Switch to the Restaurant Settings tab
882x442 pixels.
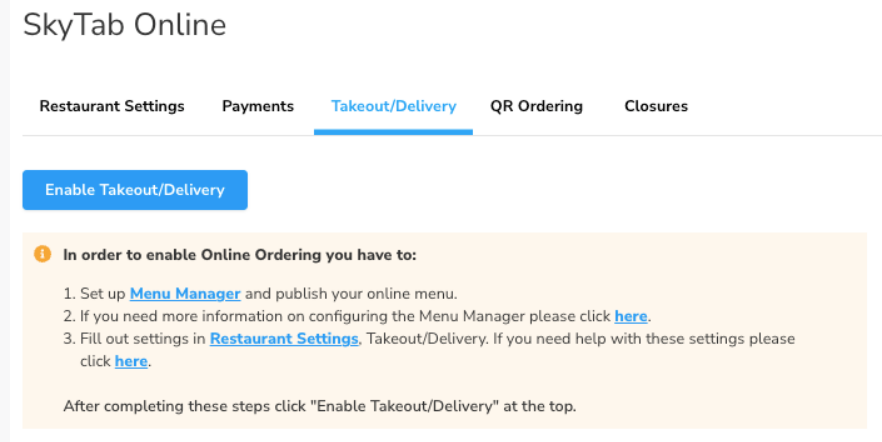112,106
